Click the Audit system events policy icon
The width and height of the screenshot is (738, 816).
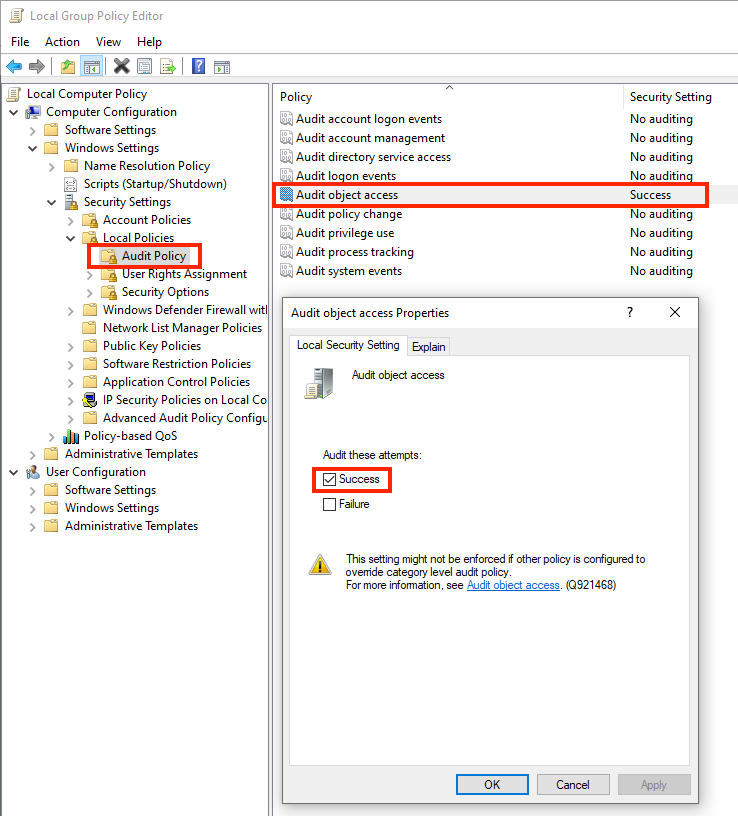tap(286, 271)
